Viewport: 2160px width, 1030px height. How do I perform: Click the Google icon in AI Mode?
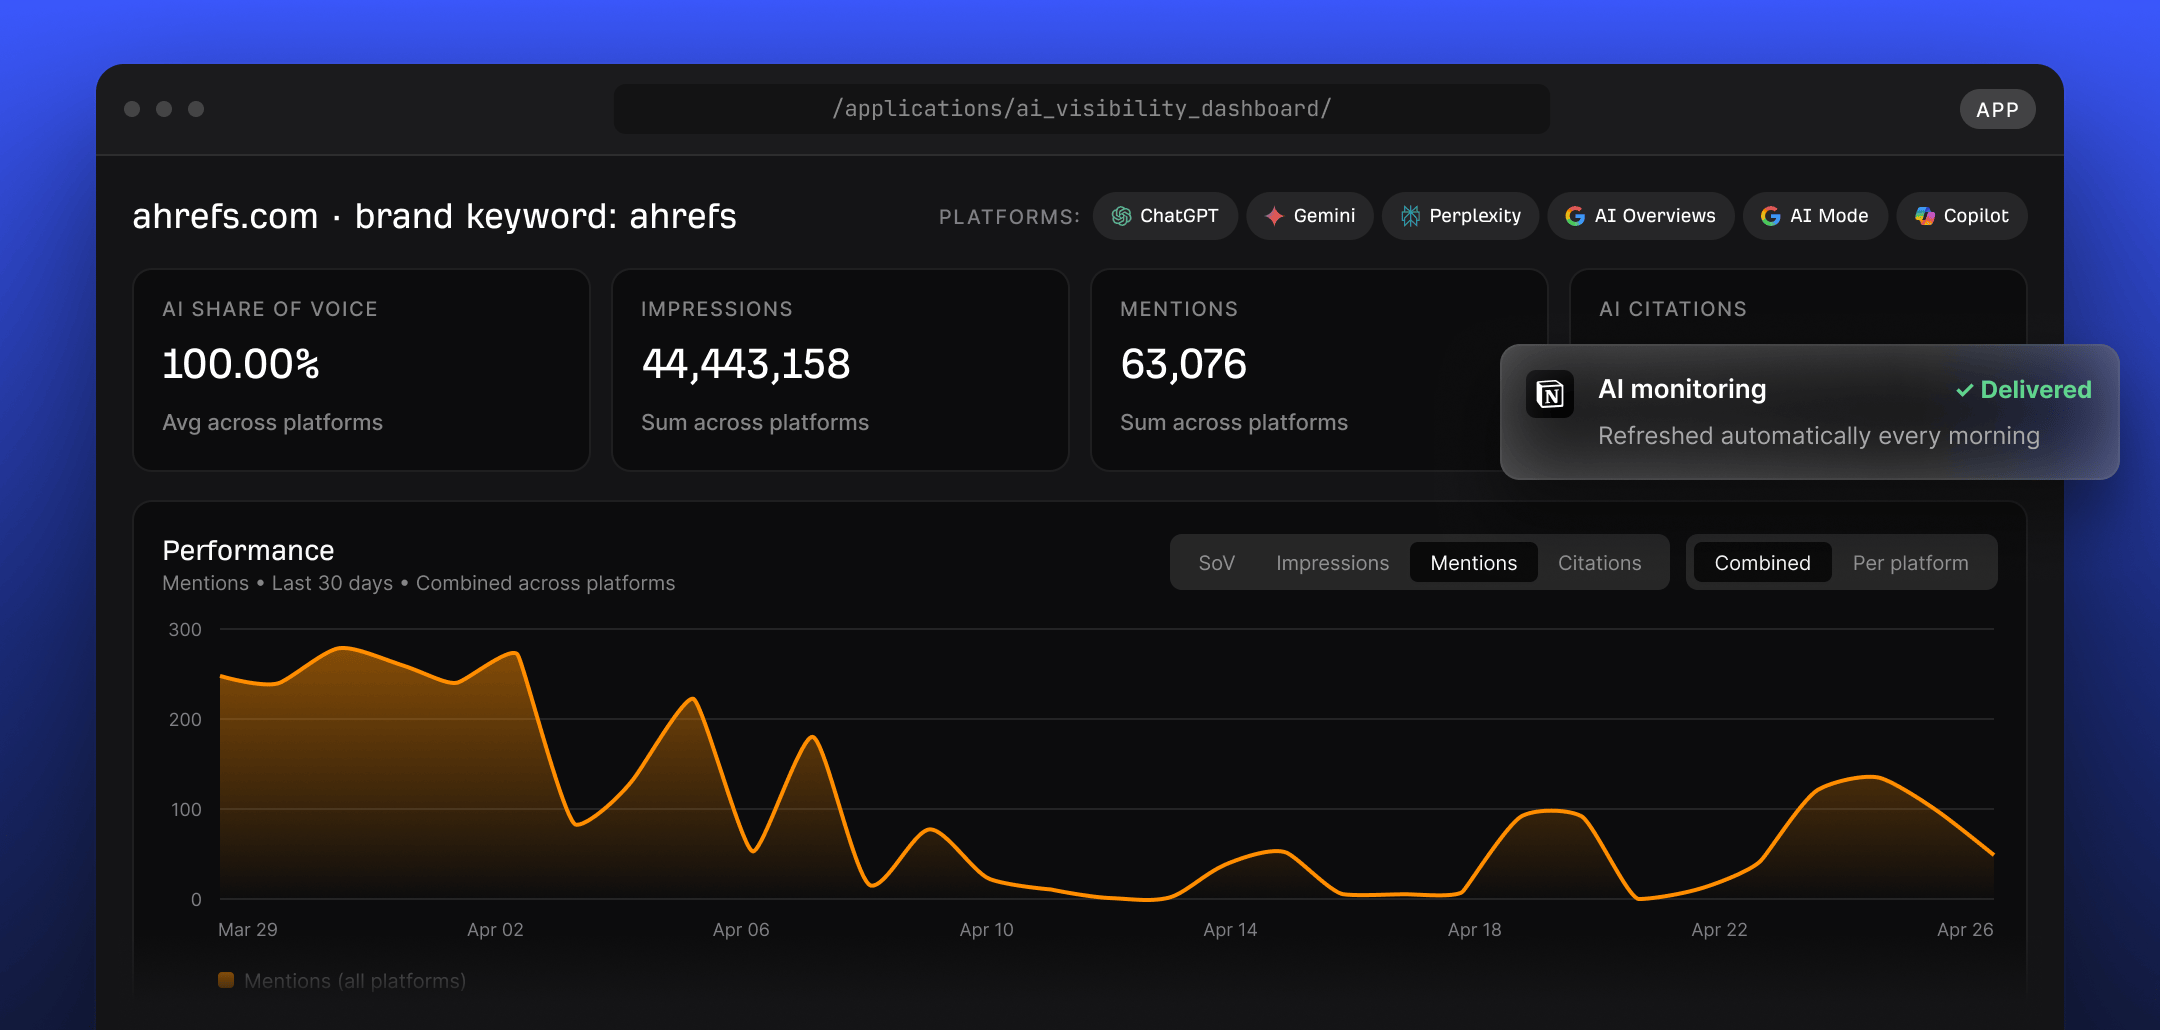coord(1770,216)
